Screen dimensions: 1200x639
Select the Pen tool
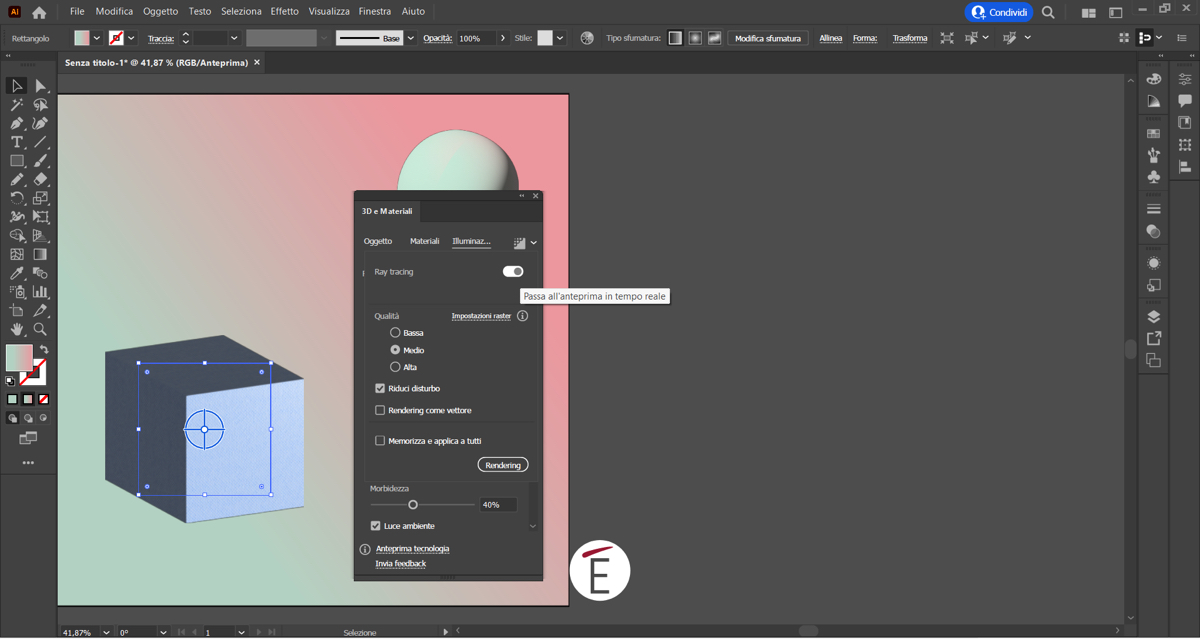(17, 123)
